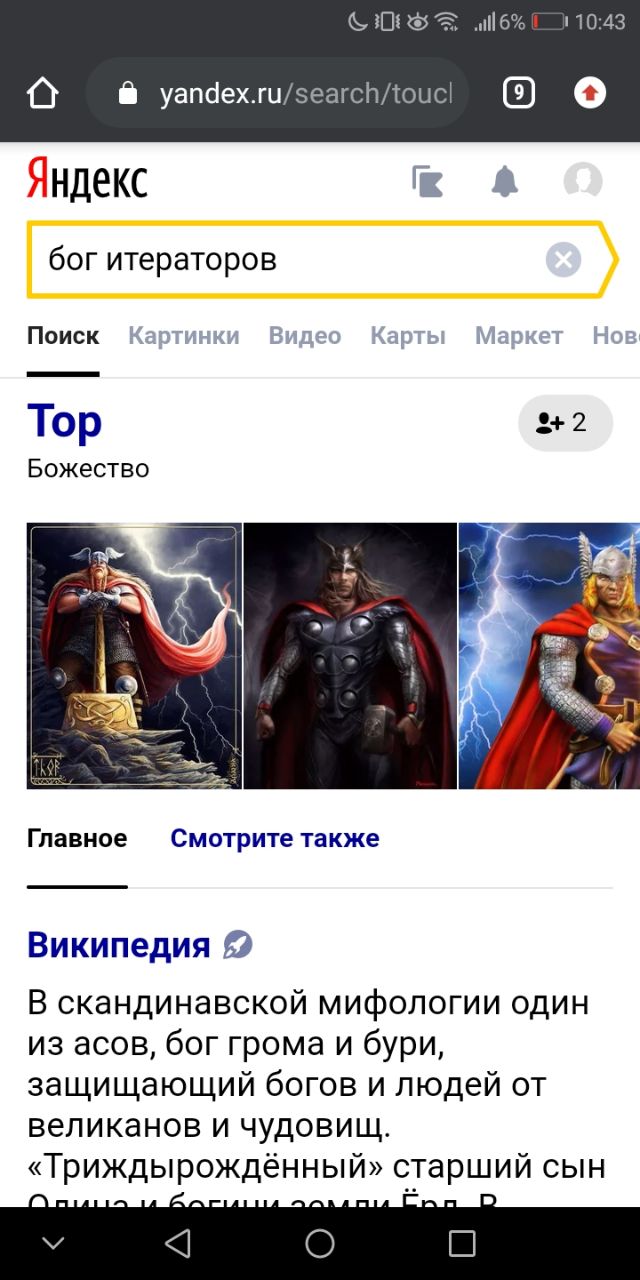Tap the subscribe button showing 2 followers
640x1280 pixels.
565,423
